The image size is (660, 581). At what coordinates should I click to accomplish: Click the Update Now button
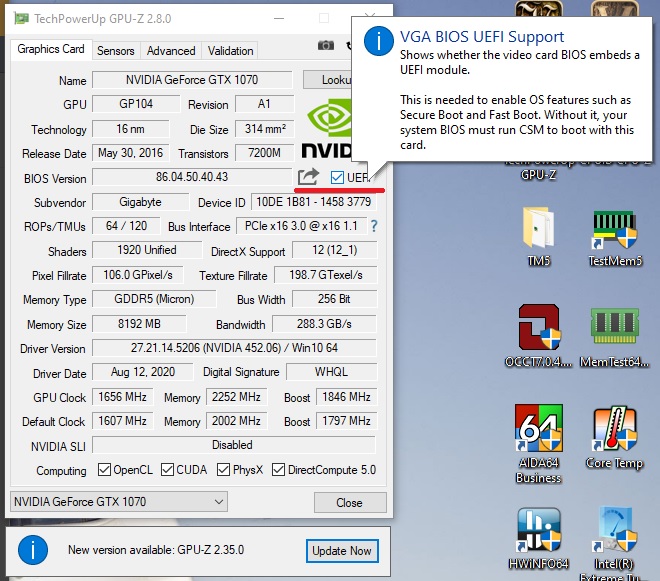[342, 551]
